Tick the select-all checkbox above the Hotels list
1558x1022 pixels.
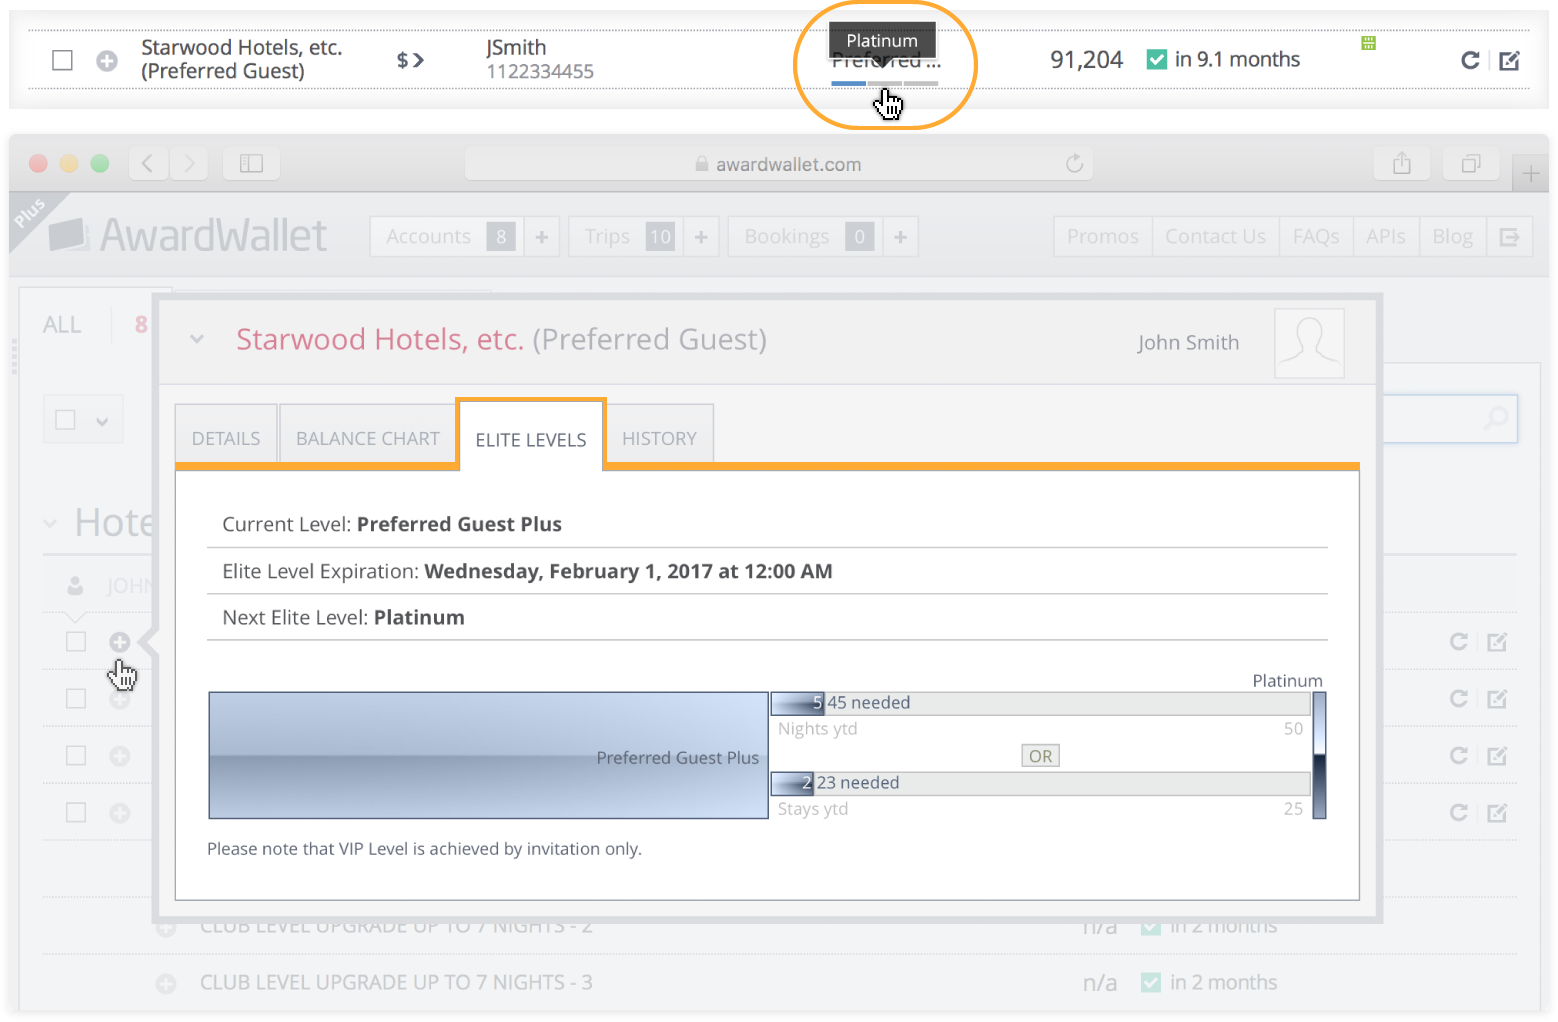pos(66,420)
